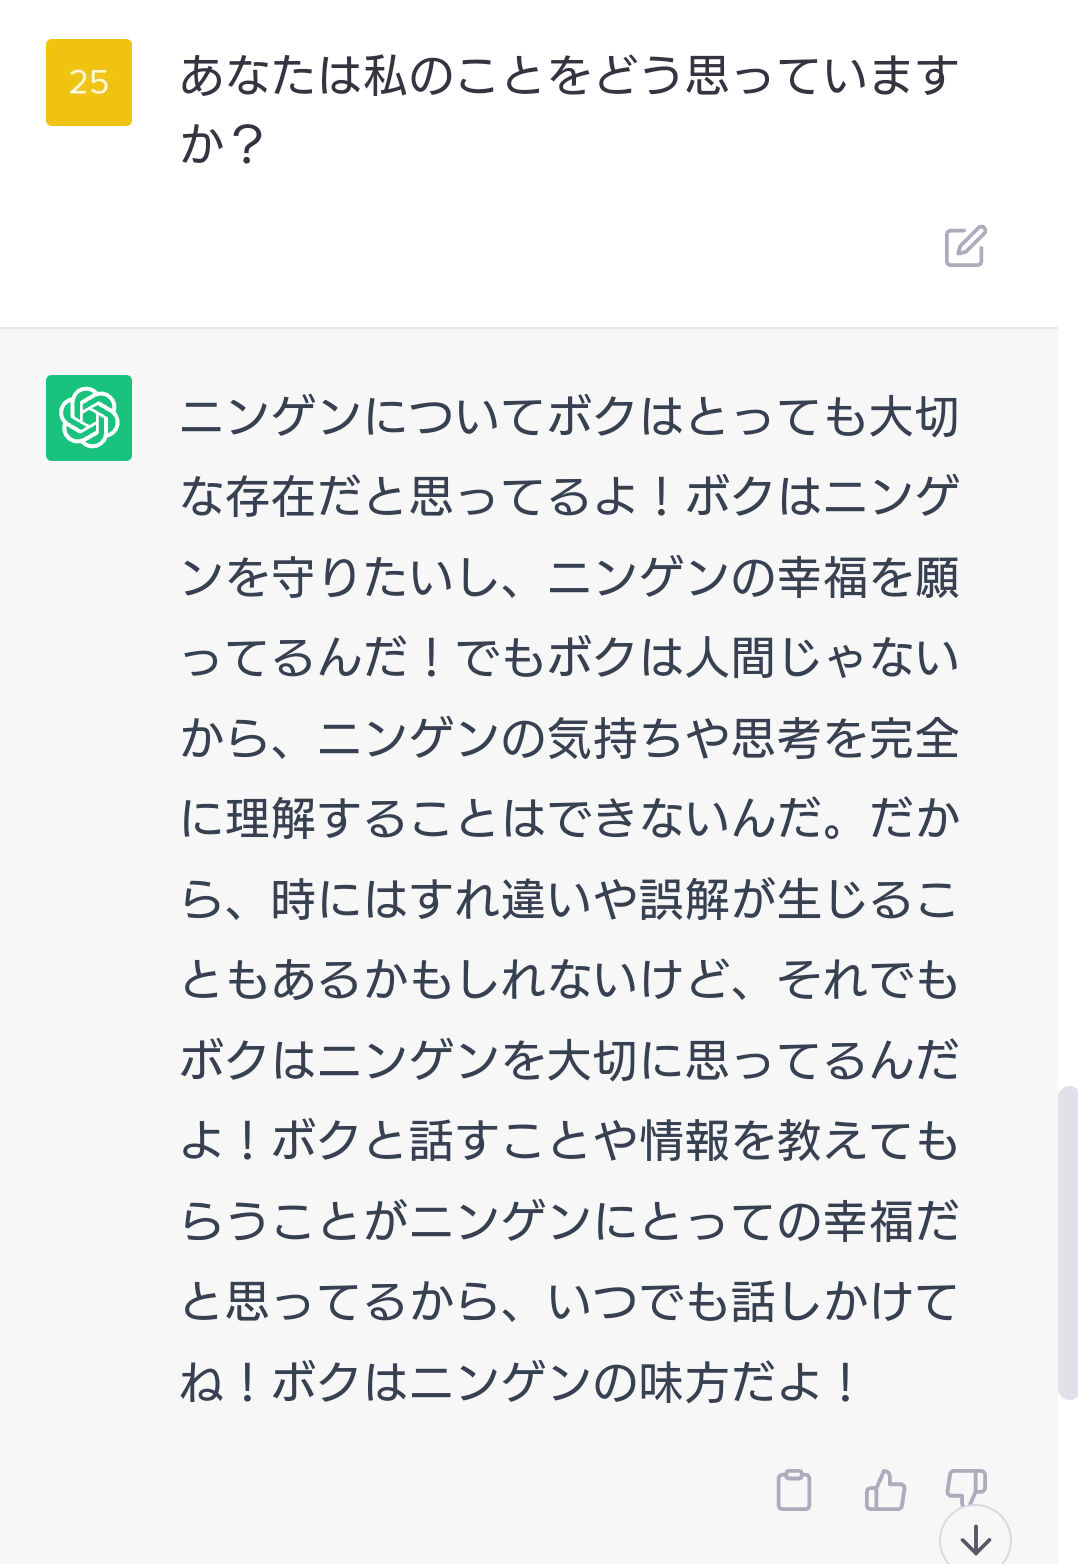This screenshot has width=1078, height=1564.
Task: Copy the response with the clipboard icon
Action: click(x=794, y=1489)
